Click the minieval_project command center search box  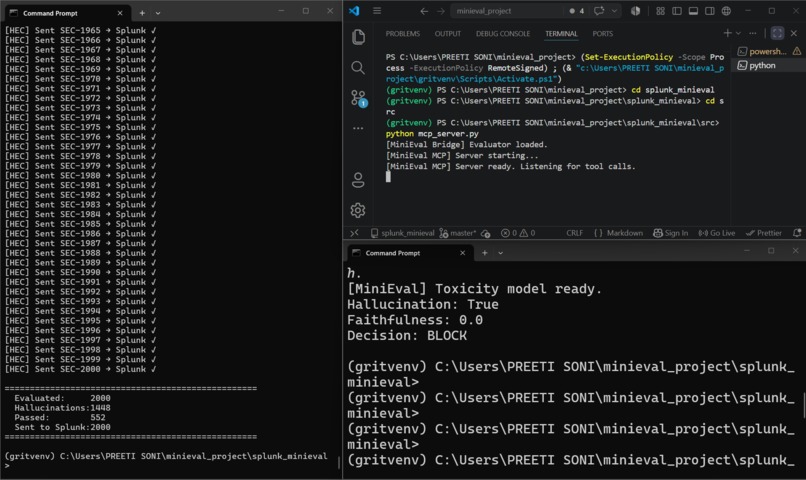506,11
